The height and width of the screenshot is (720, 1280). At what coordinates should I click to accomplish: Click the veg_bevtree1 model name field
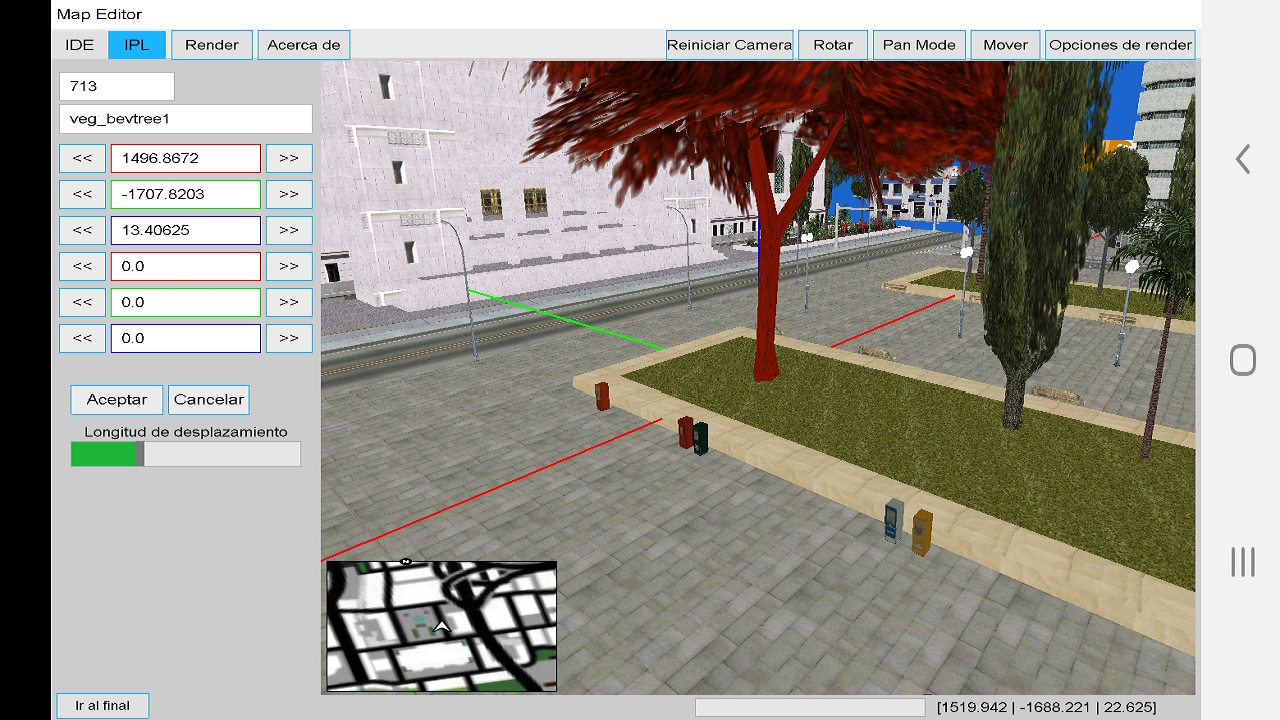point(186,119)
